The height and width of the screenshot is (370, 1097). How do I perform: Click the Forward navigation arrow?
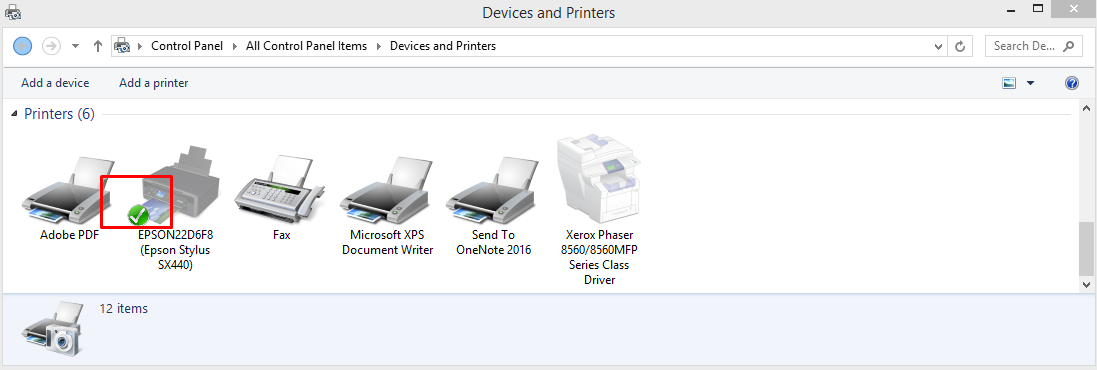point(51,46)
